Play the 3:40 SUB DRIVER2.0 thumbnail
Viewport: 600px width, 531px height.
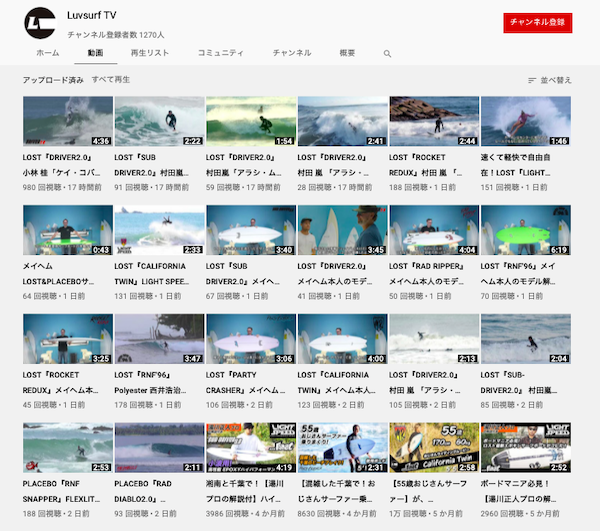click(251, 230)
